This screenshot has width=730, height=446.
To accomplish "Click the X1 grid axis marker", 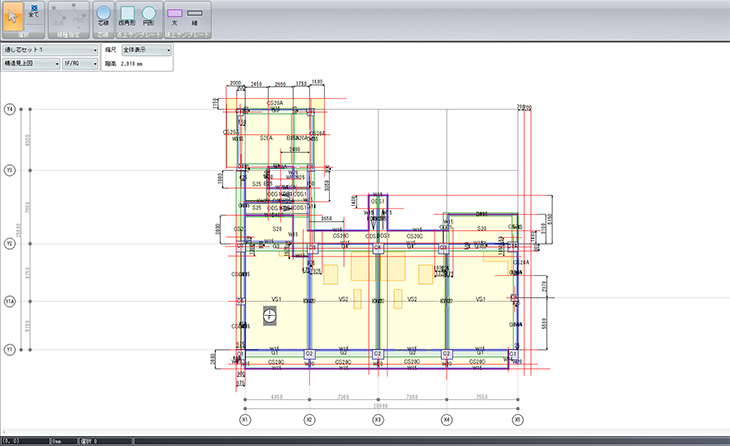I will (x=243, y=420).
